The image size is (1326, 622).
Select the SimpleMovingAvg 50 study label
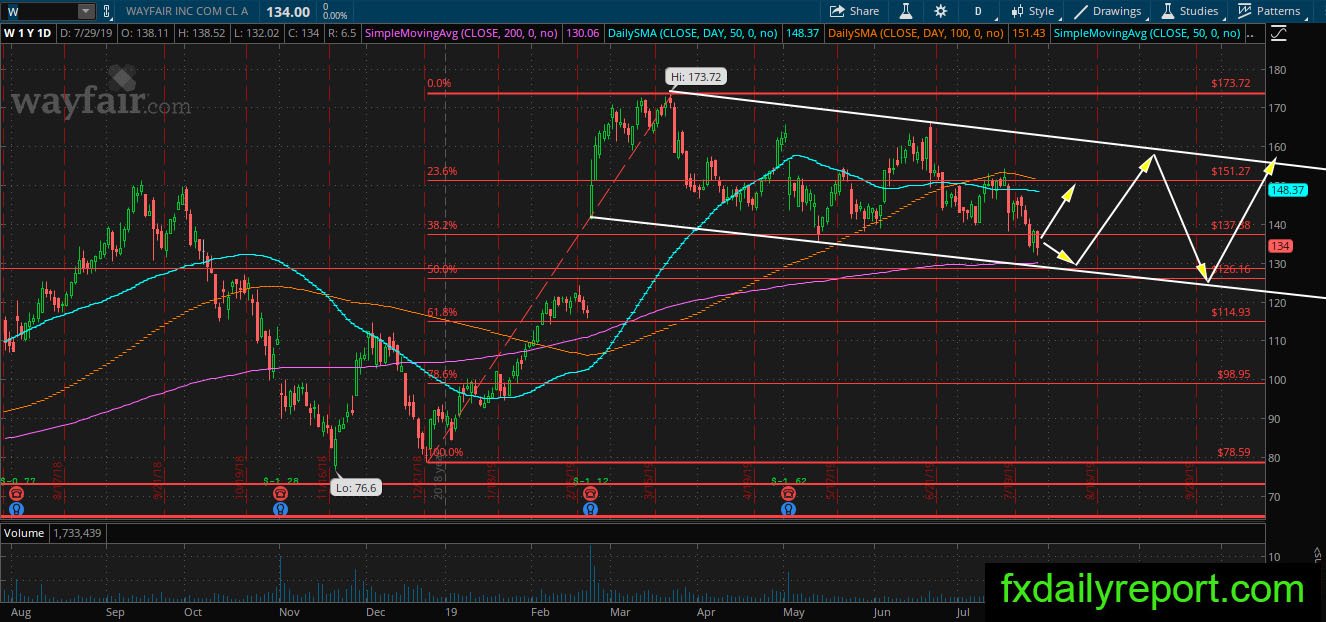[1148, 33]
